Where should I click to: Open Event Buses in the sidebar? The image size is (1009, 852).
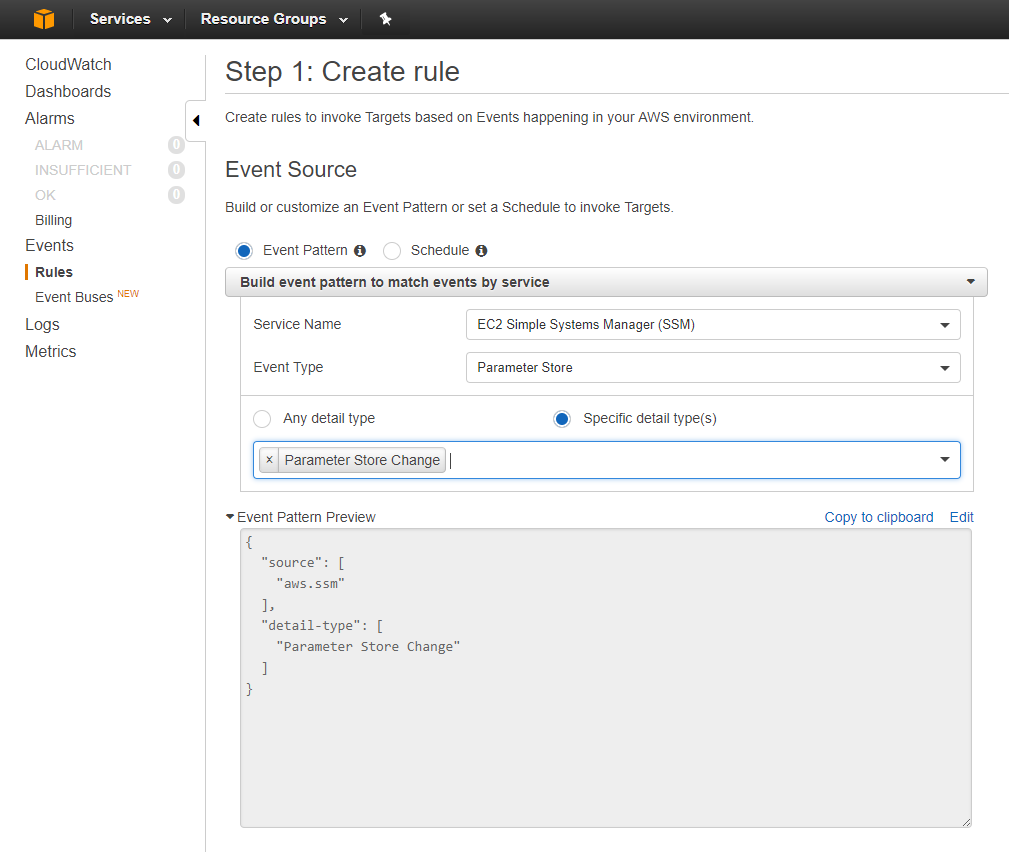click(x=74, y=297)
